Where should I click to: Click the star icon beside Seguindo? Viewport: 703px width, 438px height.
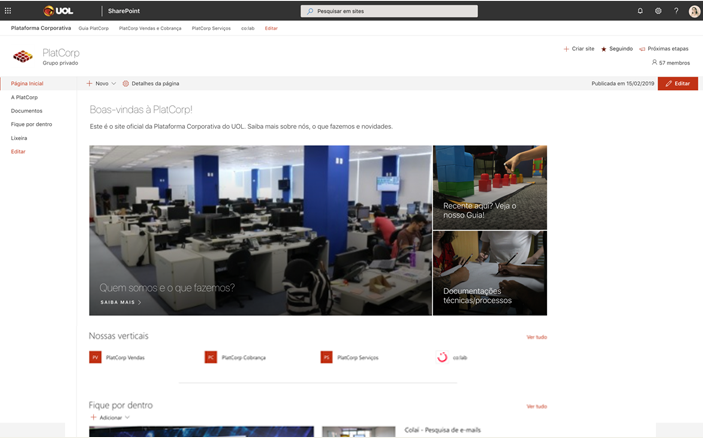[603, 49]
